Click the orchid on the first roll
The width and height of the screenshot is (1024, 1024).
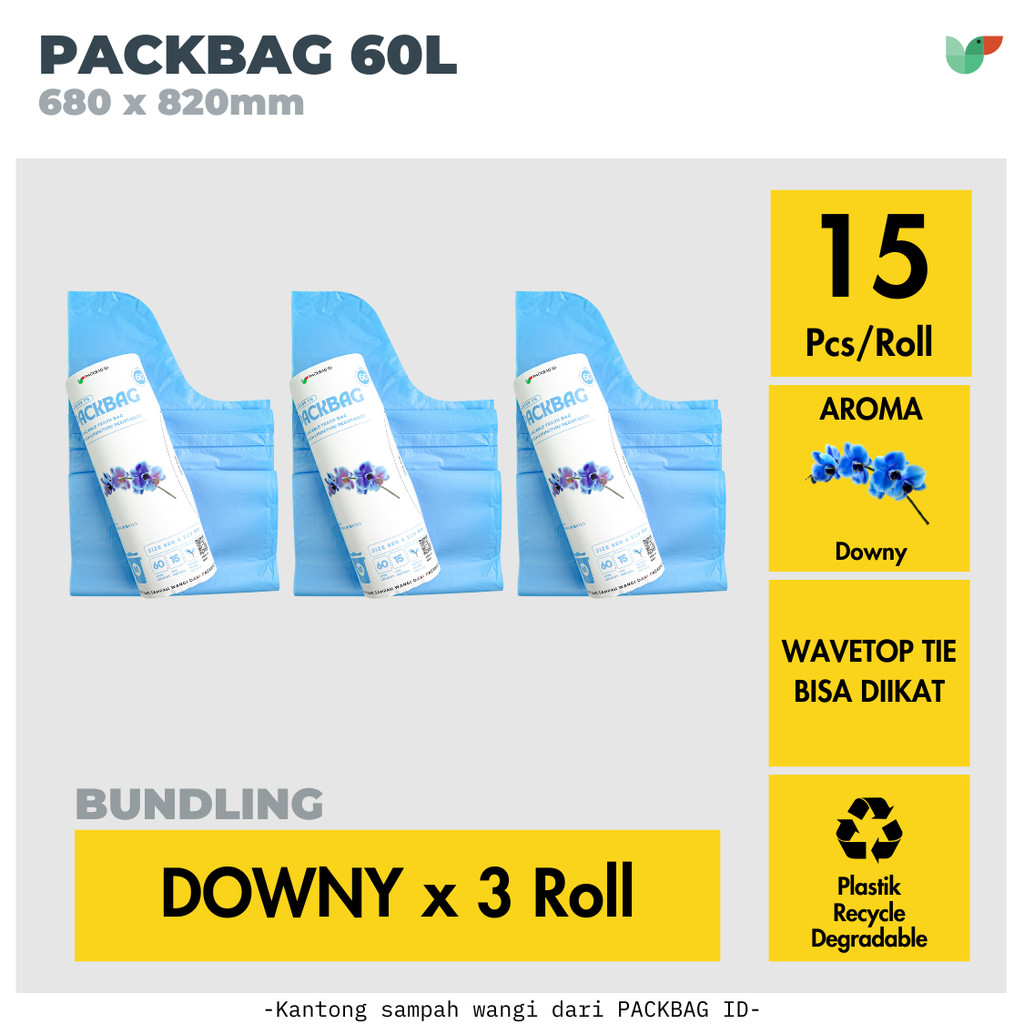pyautogui.click(x=138, y=480)
